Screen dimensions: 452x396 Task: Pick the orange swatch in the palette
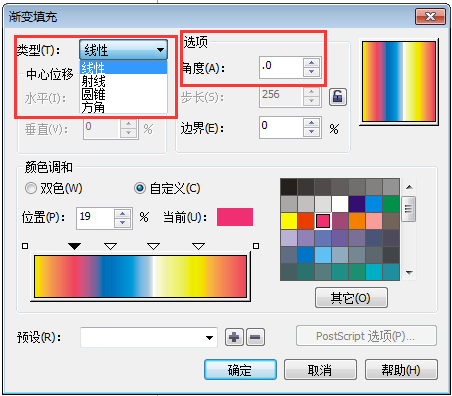[357, 221]
